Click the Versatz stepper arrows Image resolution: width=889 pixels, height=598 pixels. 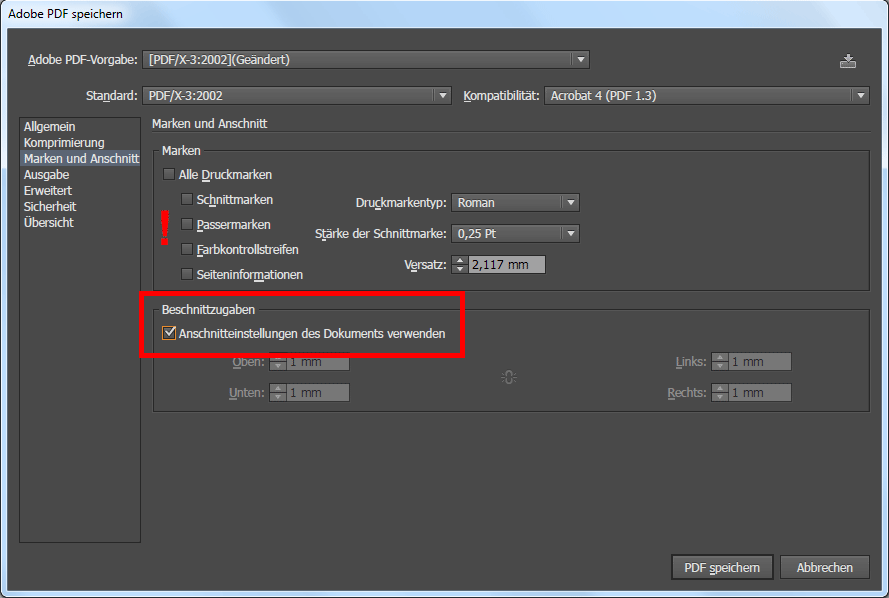[x=460, y=265]
